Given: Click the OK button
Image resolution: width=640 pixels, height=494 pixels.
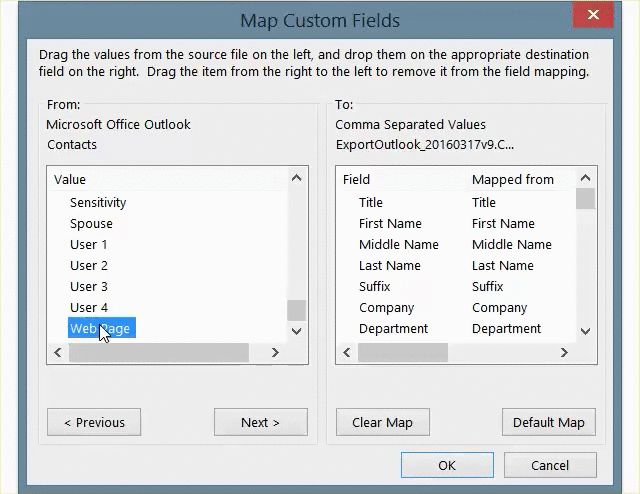Looking at the screenshot, I should point(446,465).
